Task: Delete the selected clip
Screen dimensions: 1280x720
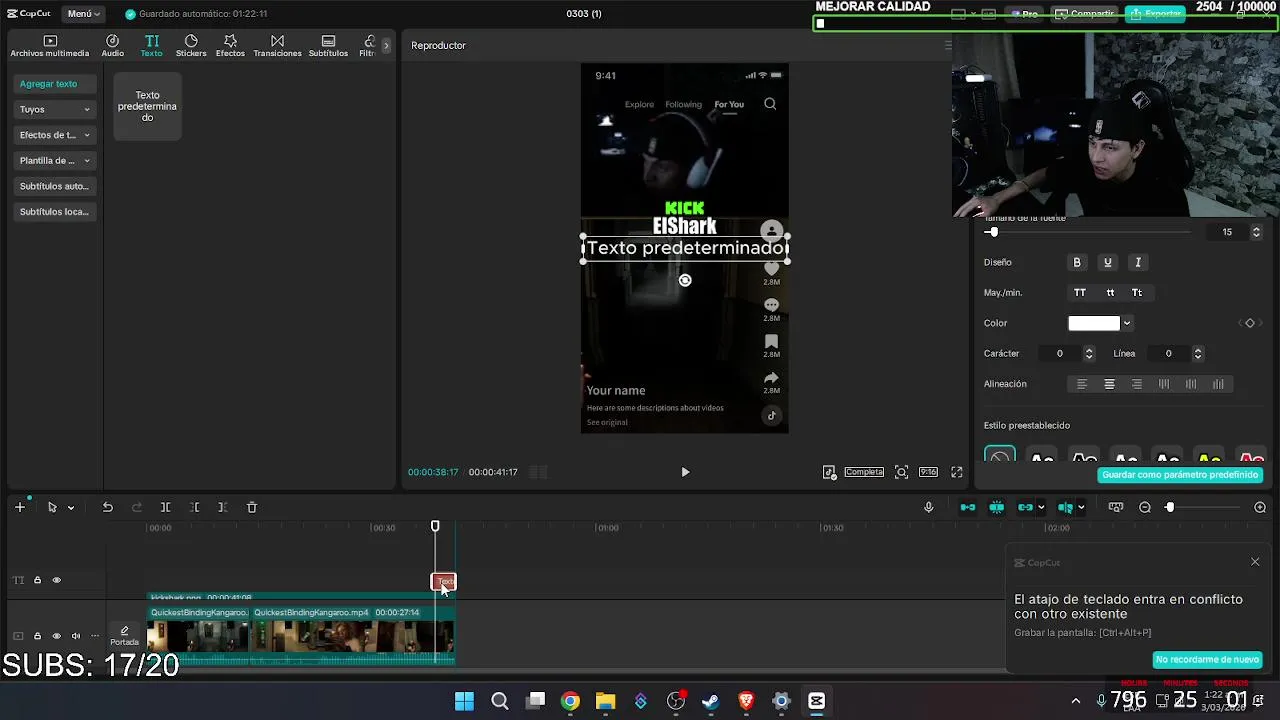Action: [252, 507]
